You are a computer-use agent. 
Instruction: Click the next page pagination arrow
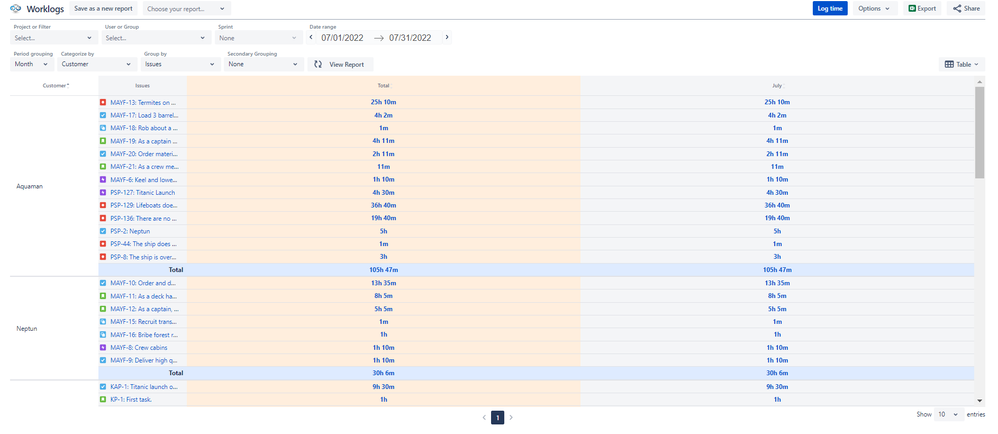pos(511,417)
